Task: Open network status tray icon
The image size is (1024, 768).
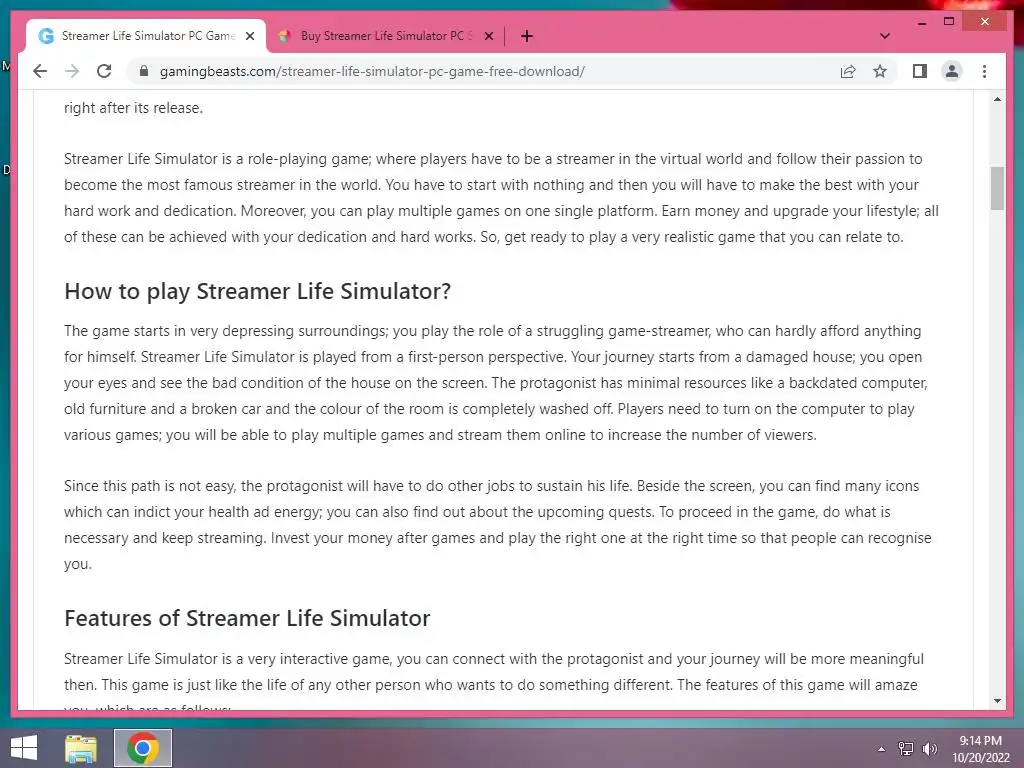Action: [x=906, y=749]
